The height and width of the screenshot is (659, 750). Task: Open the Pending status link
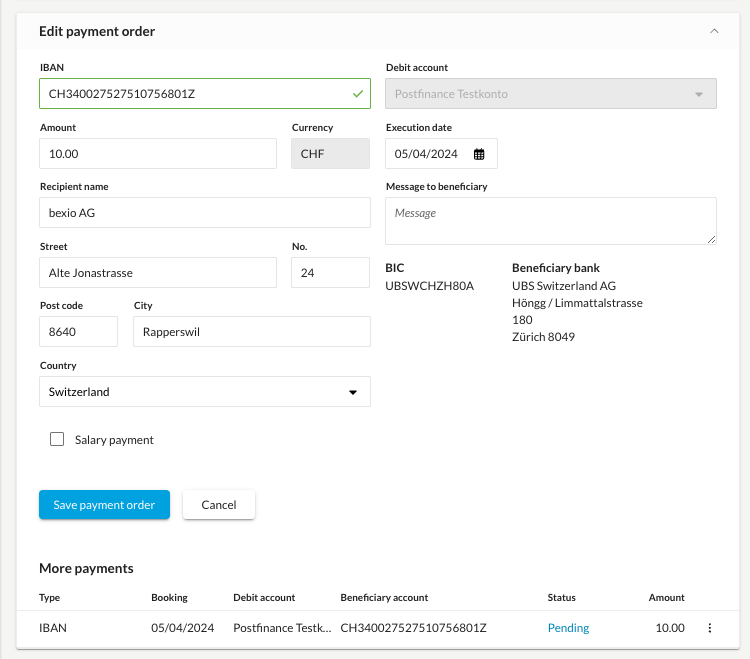click(568, 628)
